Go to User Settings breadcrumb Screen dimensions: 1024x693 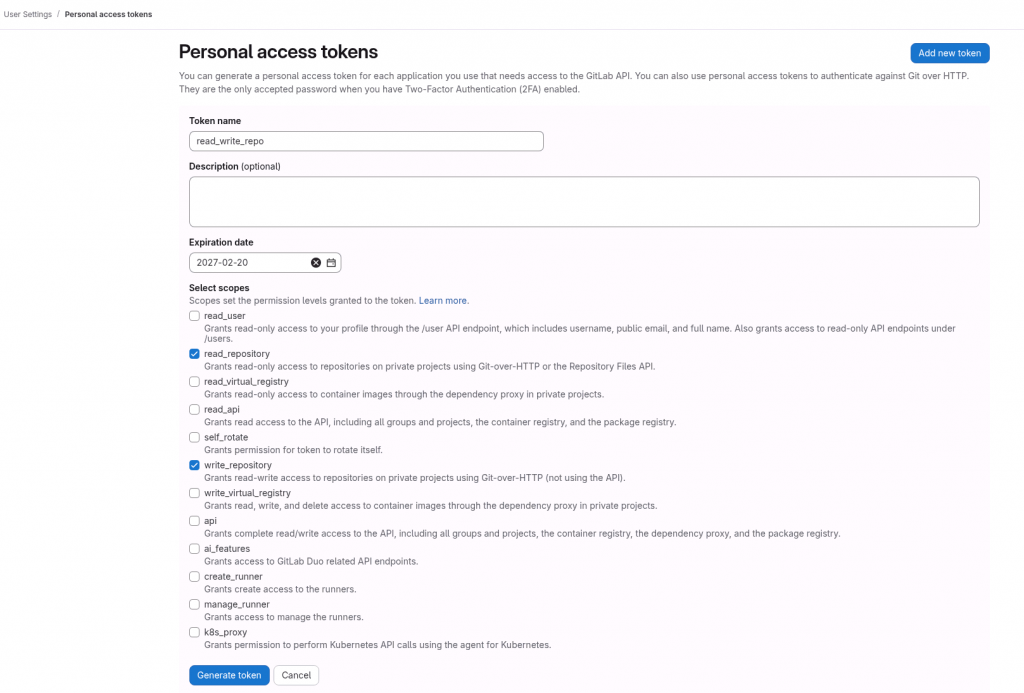[28, 14]
